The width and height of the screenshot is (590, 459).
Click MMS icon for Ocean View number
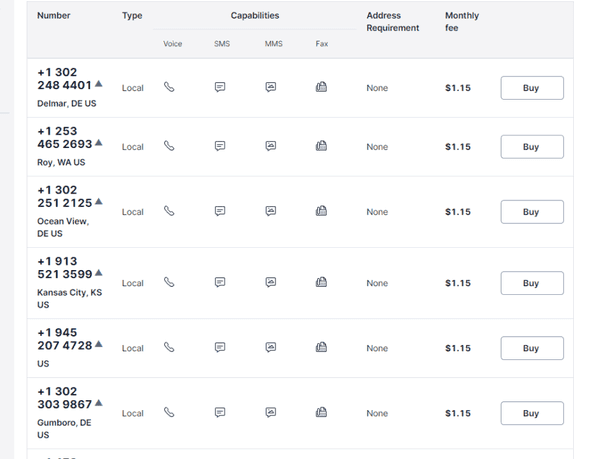click(271, 211)
